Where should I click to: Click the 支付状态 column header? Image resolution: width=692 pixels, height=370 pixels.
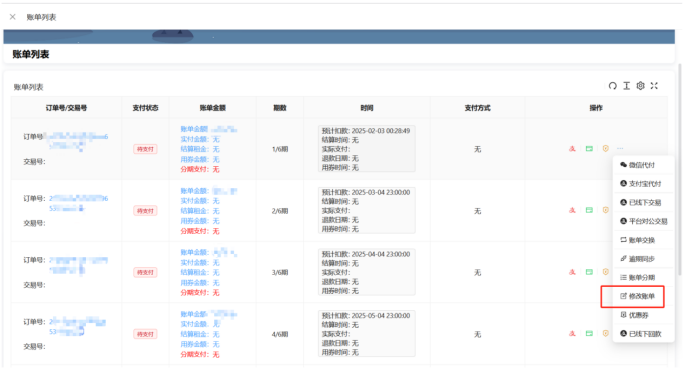(145, 108)
